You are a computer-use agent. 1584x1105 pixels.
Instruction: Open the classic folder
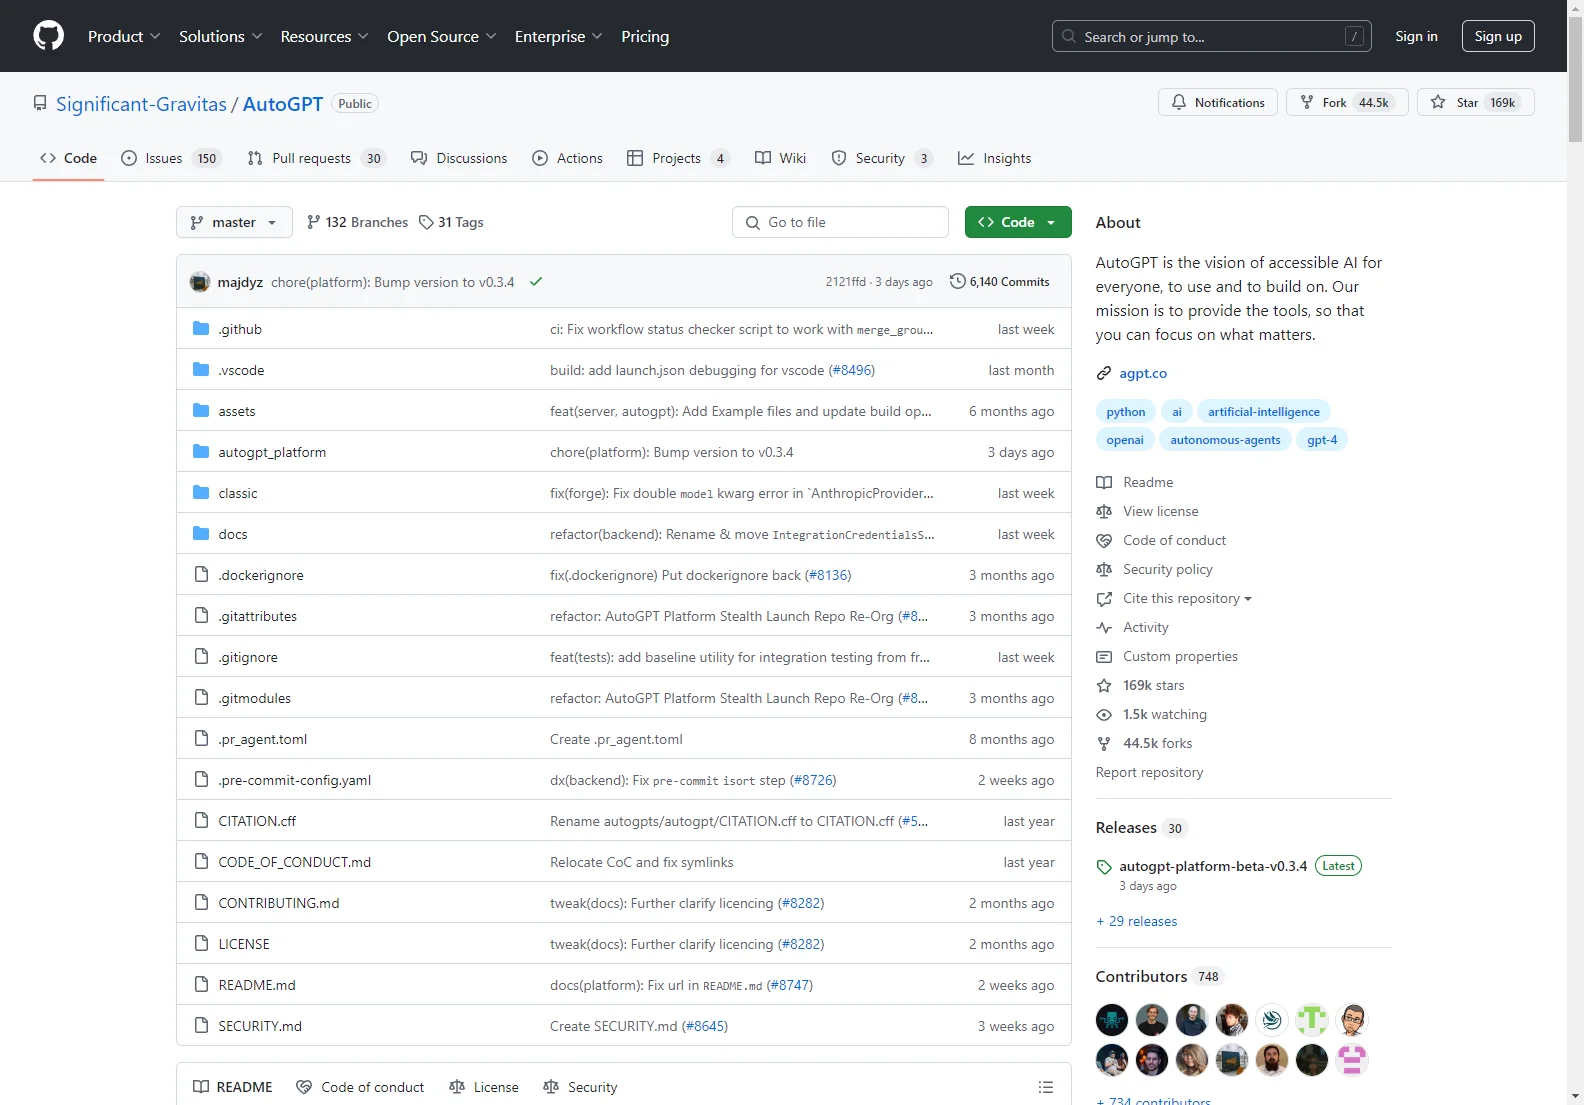click(x=238, y=493)
